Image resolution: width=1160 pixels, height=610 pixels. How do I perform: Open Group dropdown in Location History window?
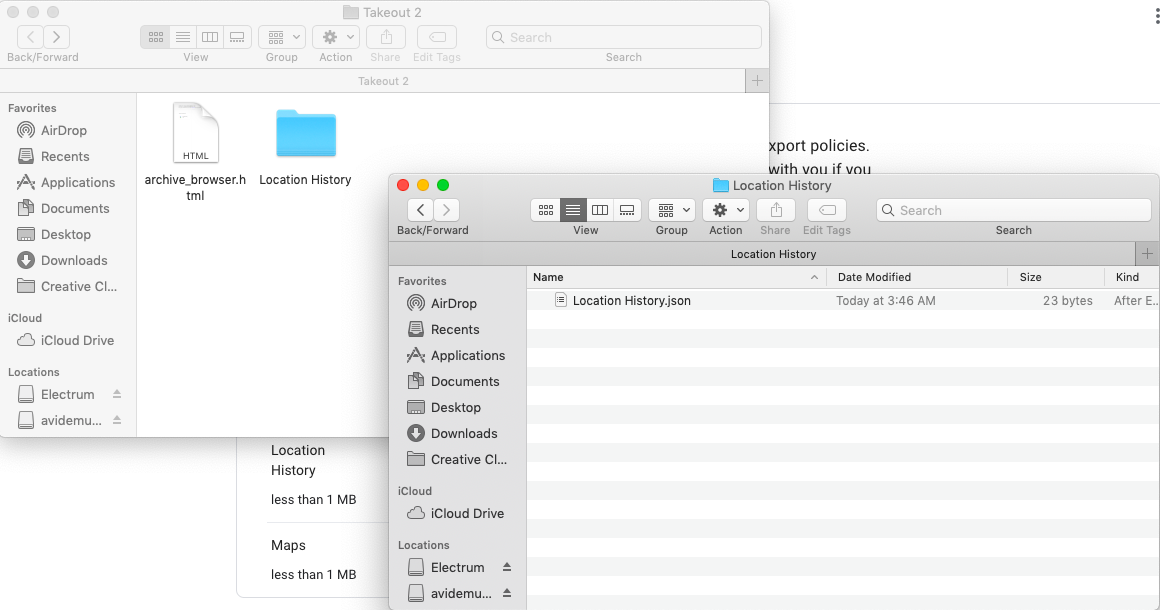(x=672, y=210)
